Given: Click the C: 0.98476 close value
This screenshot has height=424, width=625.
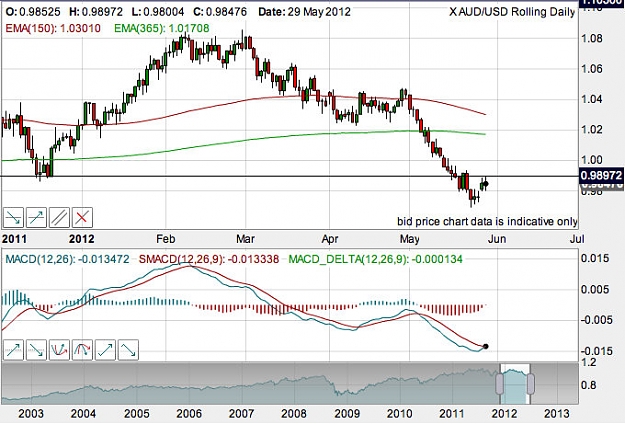Looking at the screenshot, I should (220, 12).
